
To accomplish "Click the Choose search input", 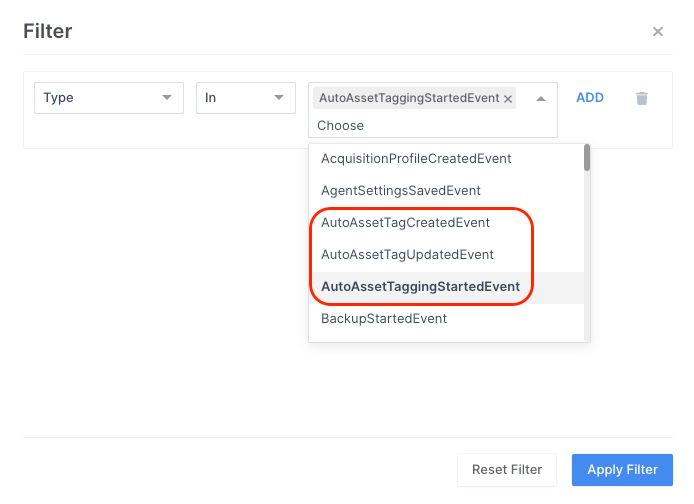I will (420, 125).
